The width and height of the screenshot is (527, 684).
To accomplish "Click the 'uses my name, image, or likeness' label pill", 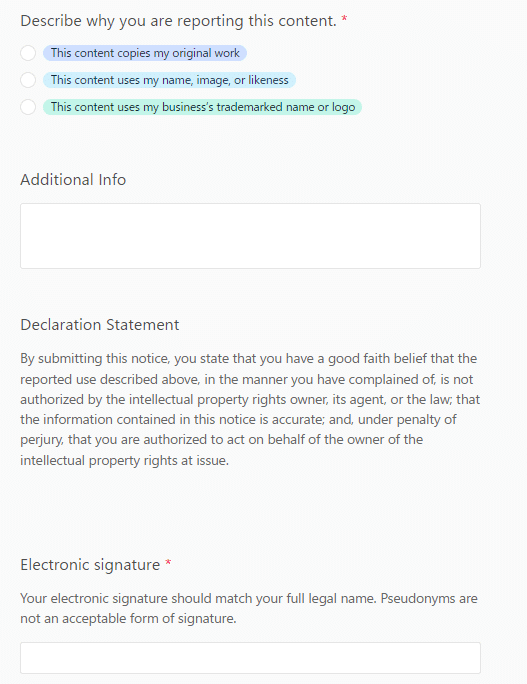I will [169, 80].
